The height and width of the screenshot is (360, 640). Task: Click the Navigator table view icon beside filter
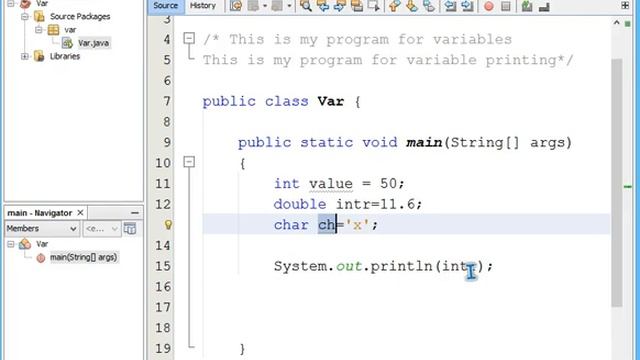click(x=130, y=229)
